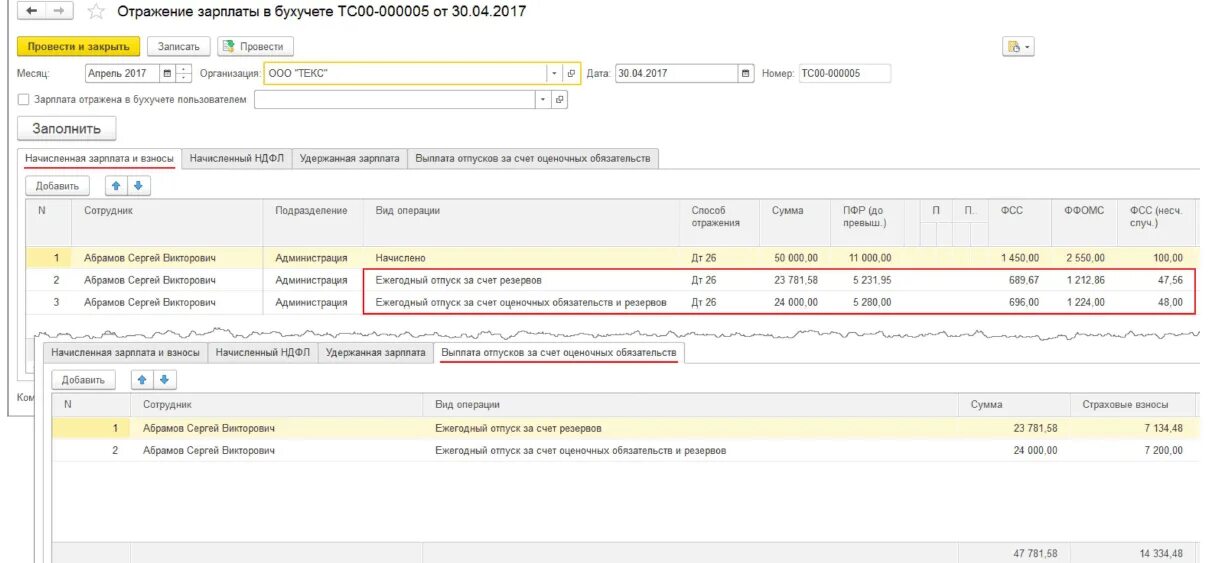Click lower table 'Добавить' button
This screenshot has height=563, width=1218.
[84, 380]
